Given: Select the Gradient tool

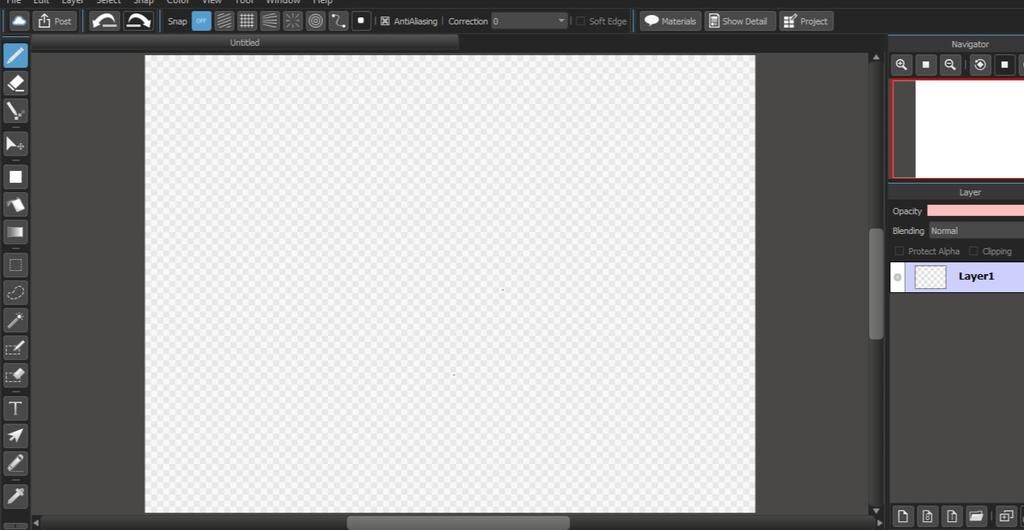Looking at the screenshot, I should (x=16, y=232).
